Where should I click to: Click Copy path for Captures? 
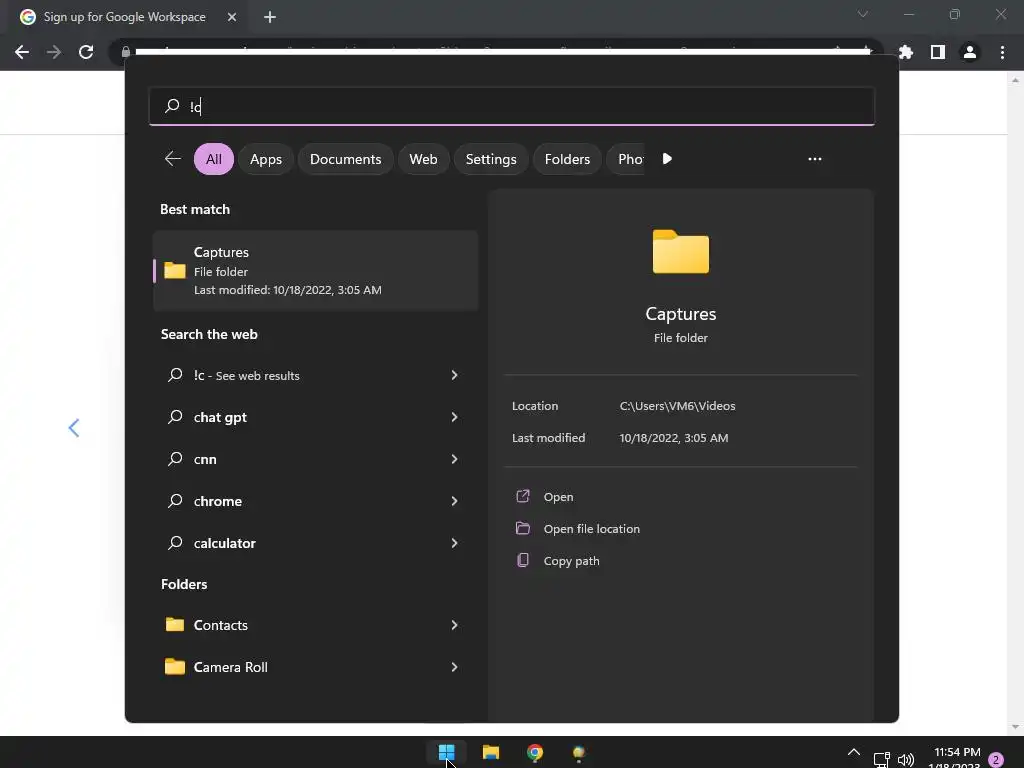pos(571,561)
